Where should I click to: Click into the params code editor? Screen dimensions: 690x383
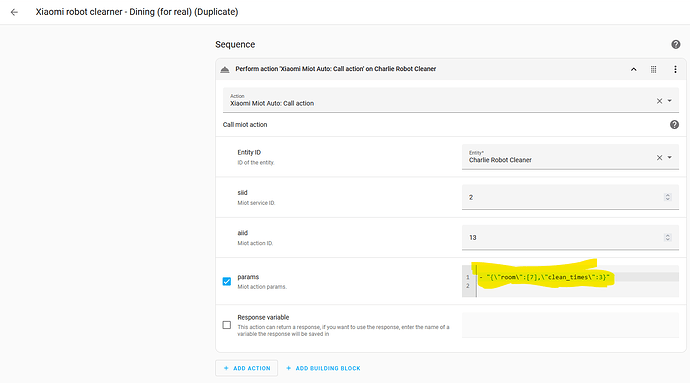pos(570,281)
